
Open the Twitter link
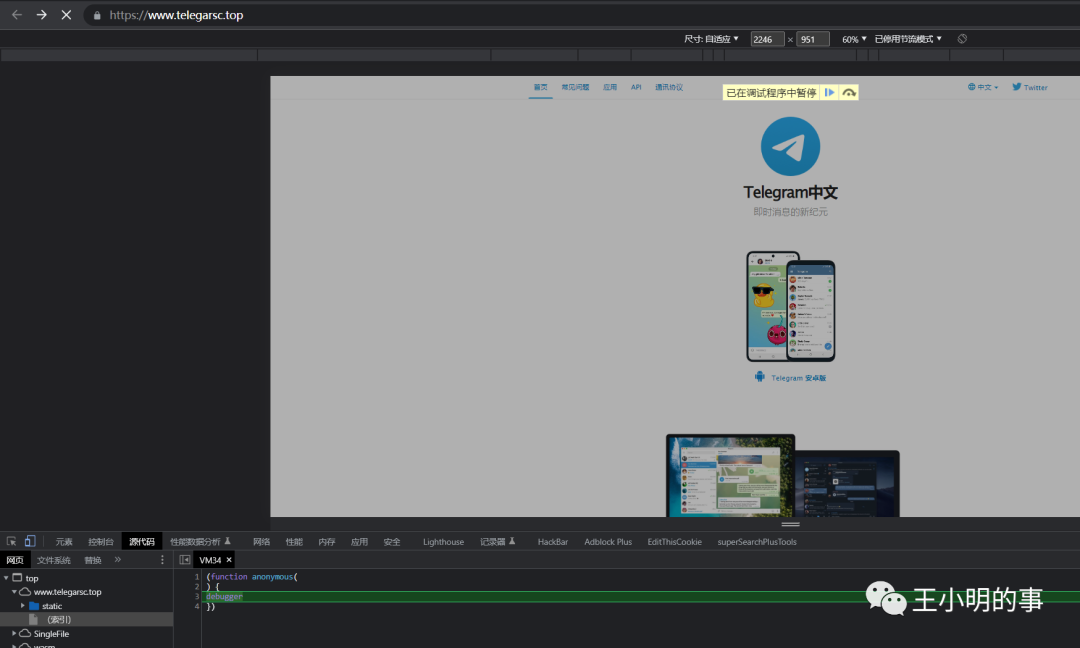tap(1030, 87)
